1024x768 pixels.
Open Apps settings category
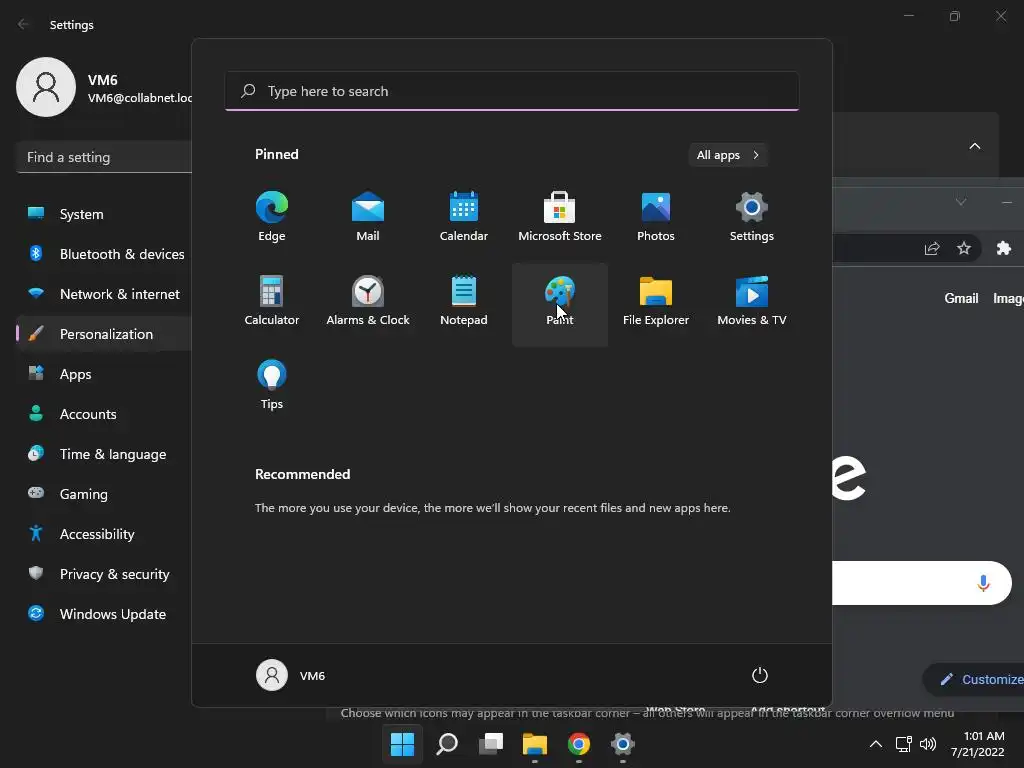(x=104, y=374)
